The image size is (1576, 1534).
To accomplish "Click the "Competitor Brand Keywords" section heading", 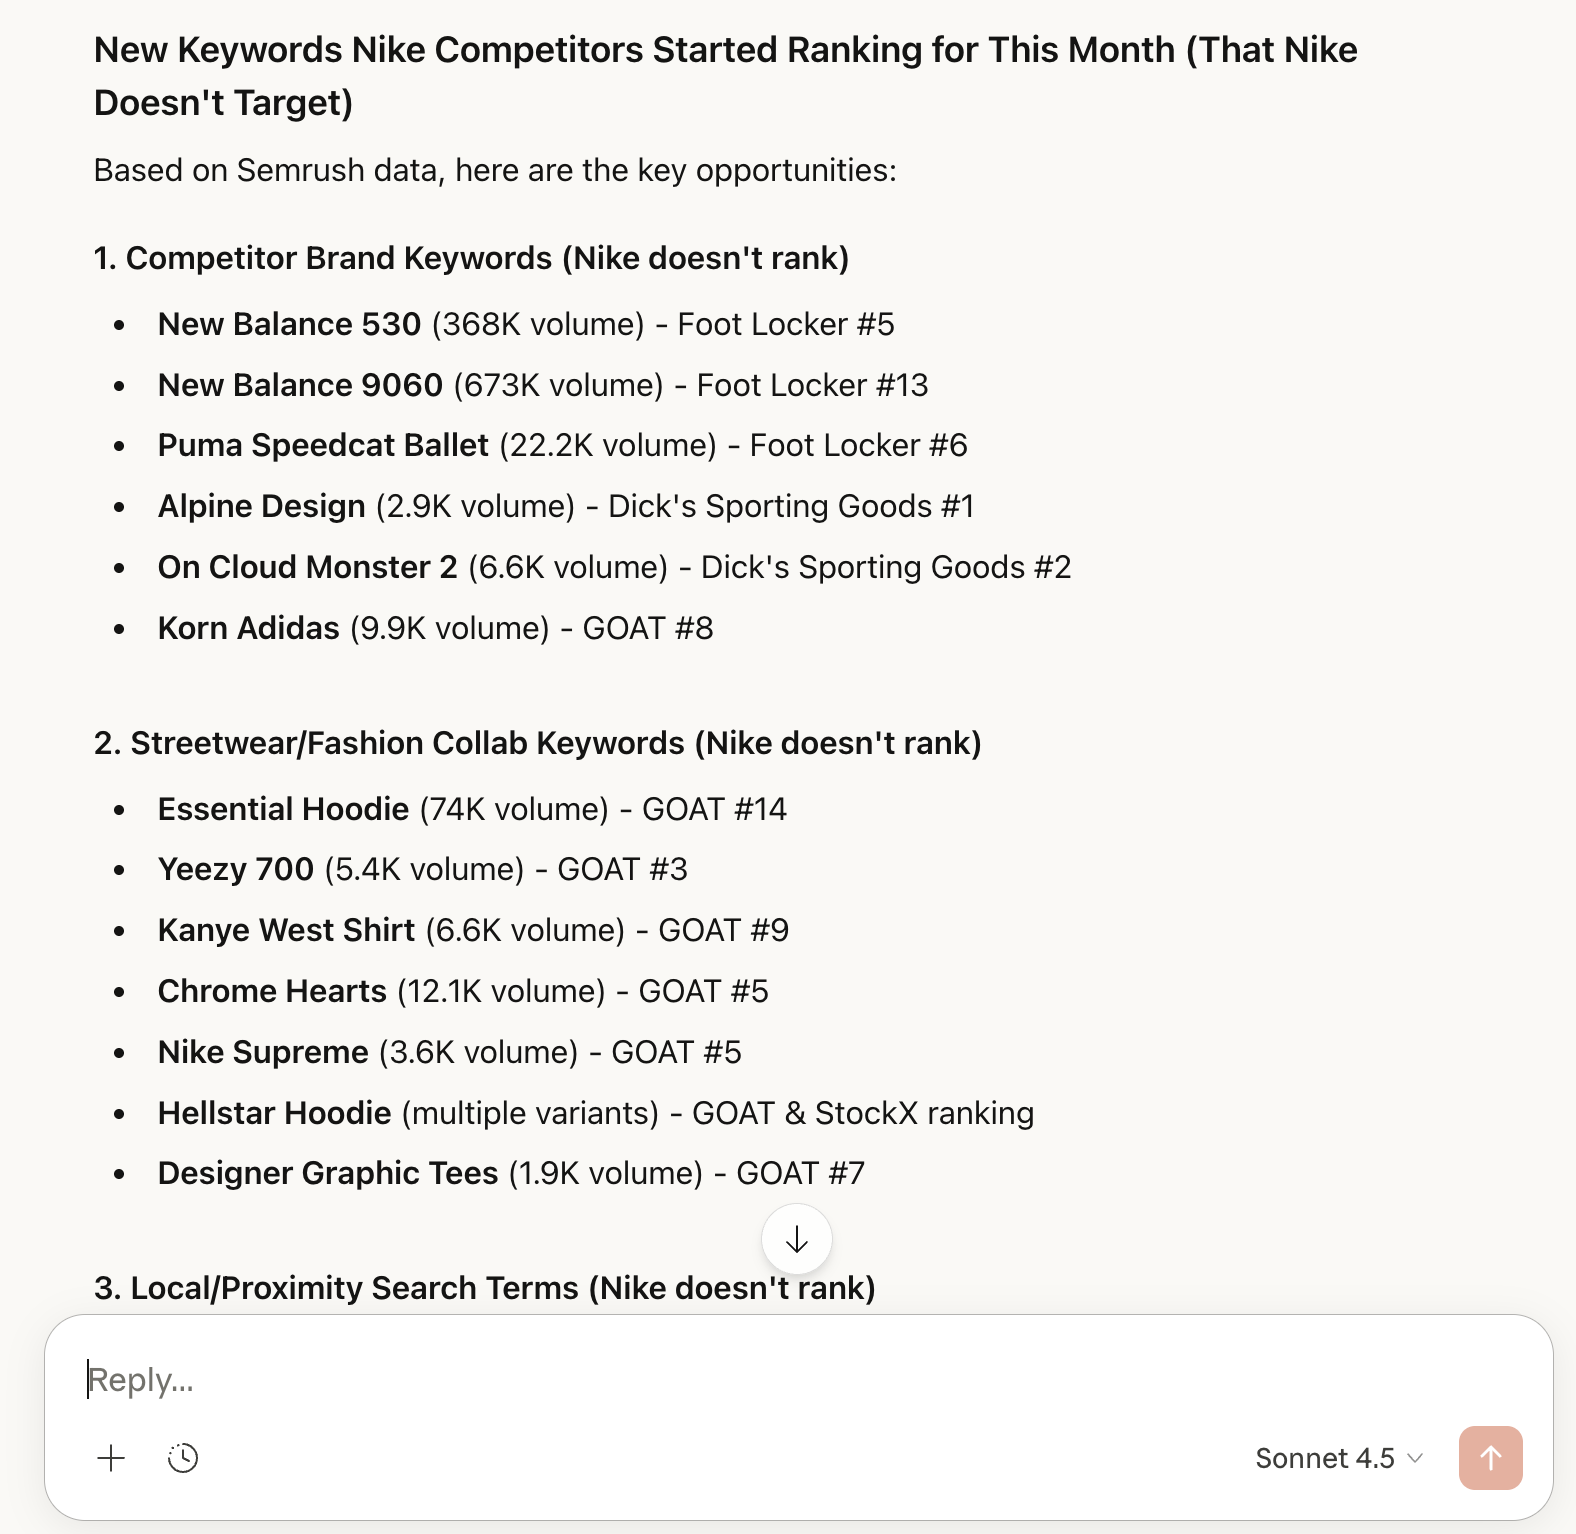I will click(x=472, y=258).
